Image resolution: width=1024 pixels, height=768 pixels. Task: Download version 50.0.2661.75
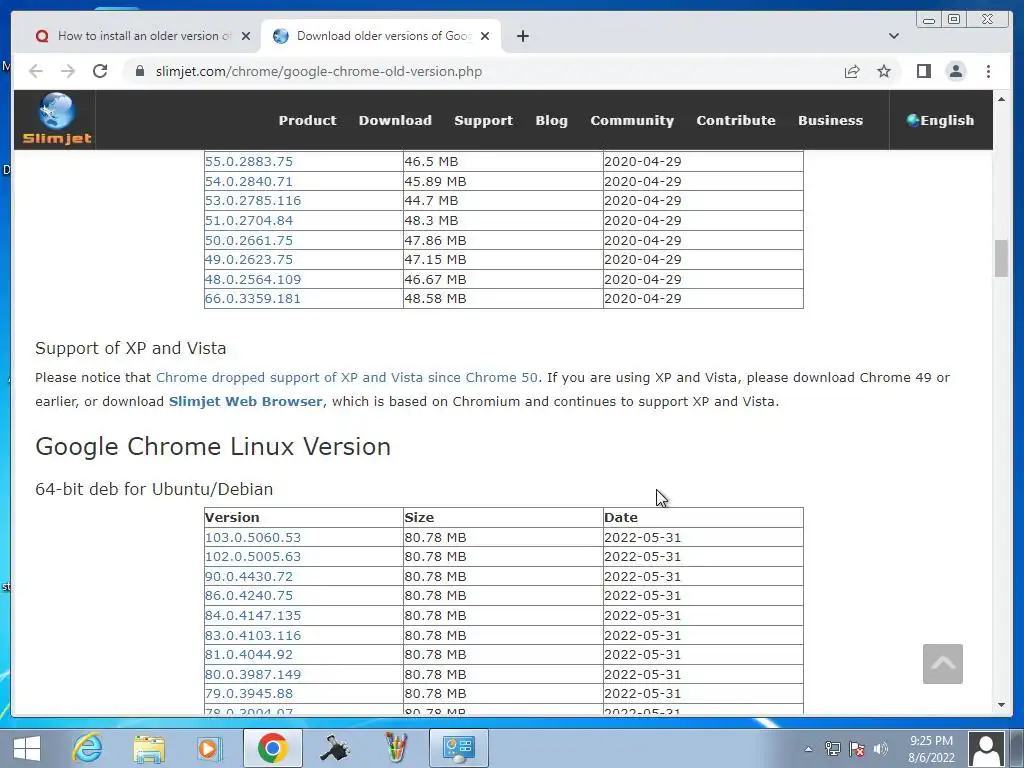pyautogui.click(x=249, y=240)
